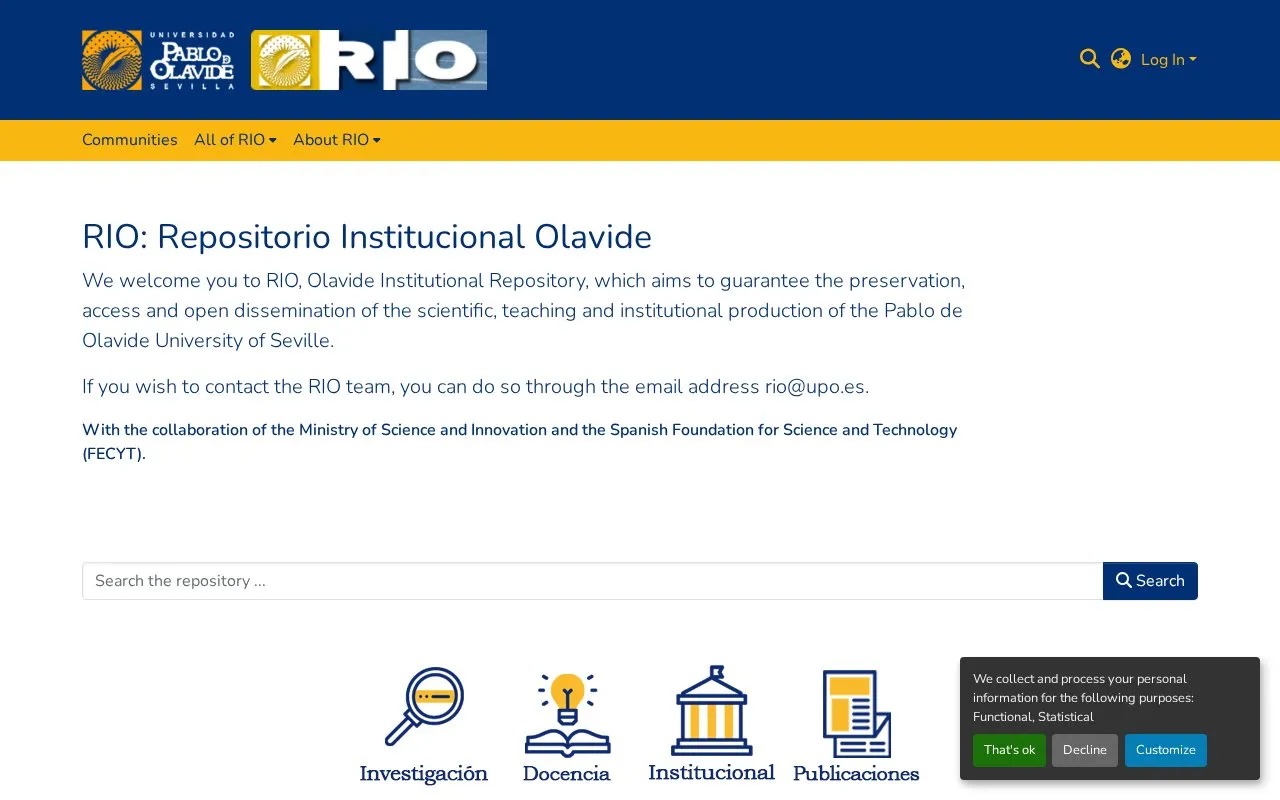
Task: Open the Institucional building icon
Action: point(711,724)
